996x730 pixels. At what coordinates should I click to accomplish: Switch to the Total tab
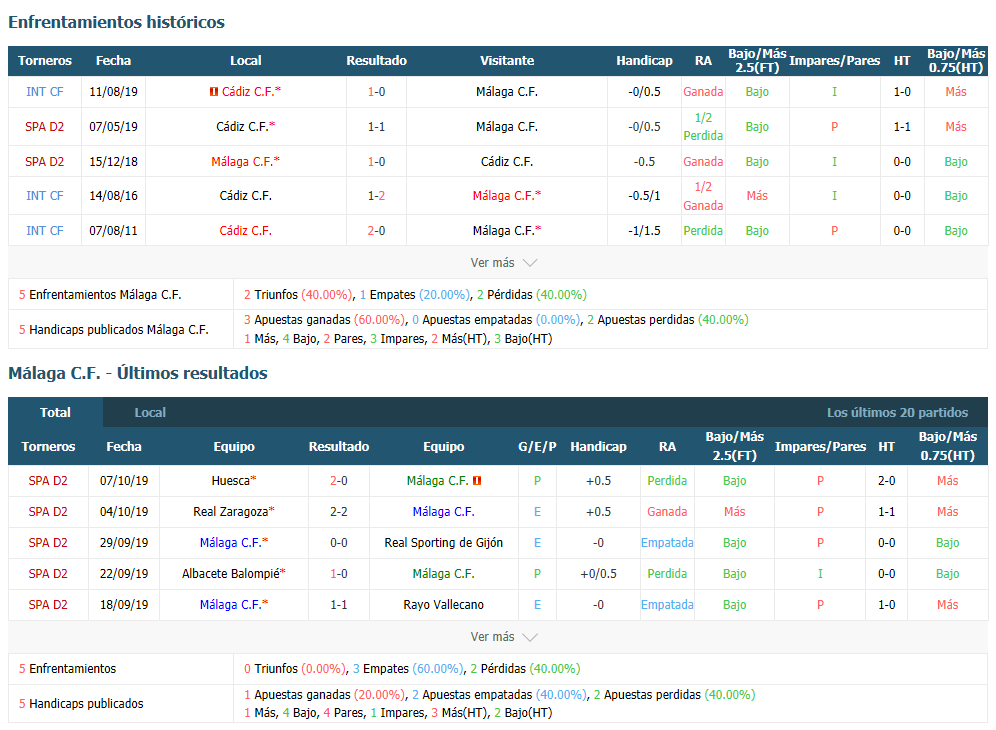(x=55, y=412)
